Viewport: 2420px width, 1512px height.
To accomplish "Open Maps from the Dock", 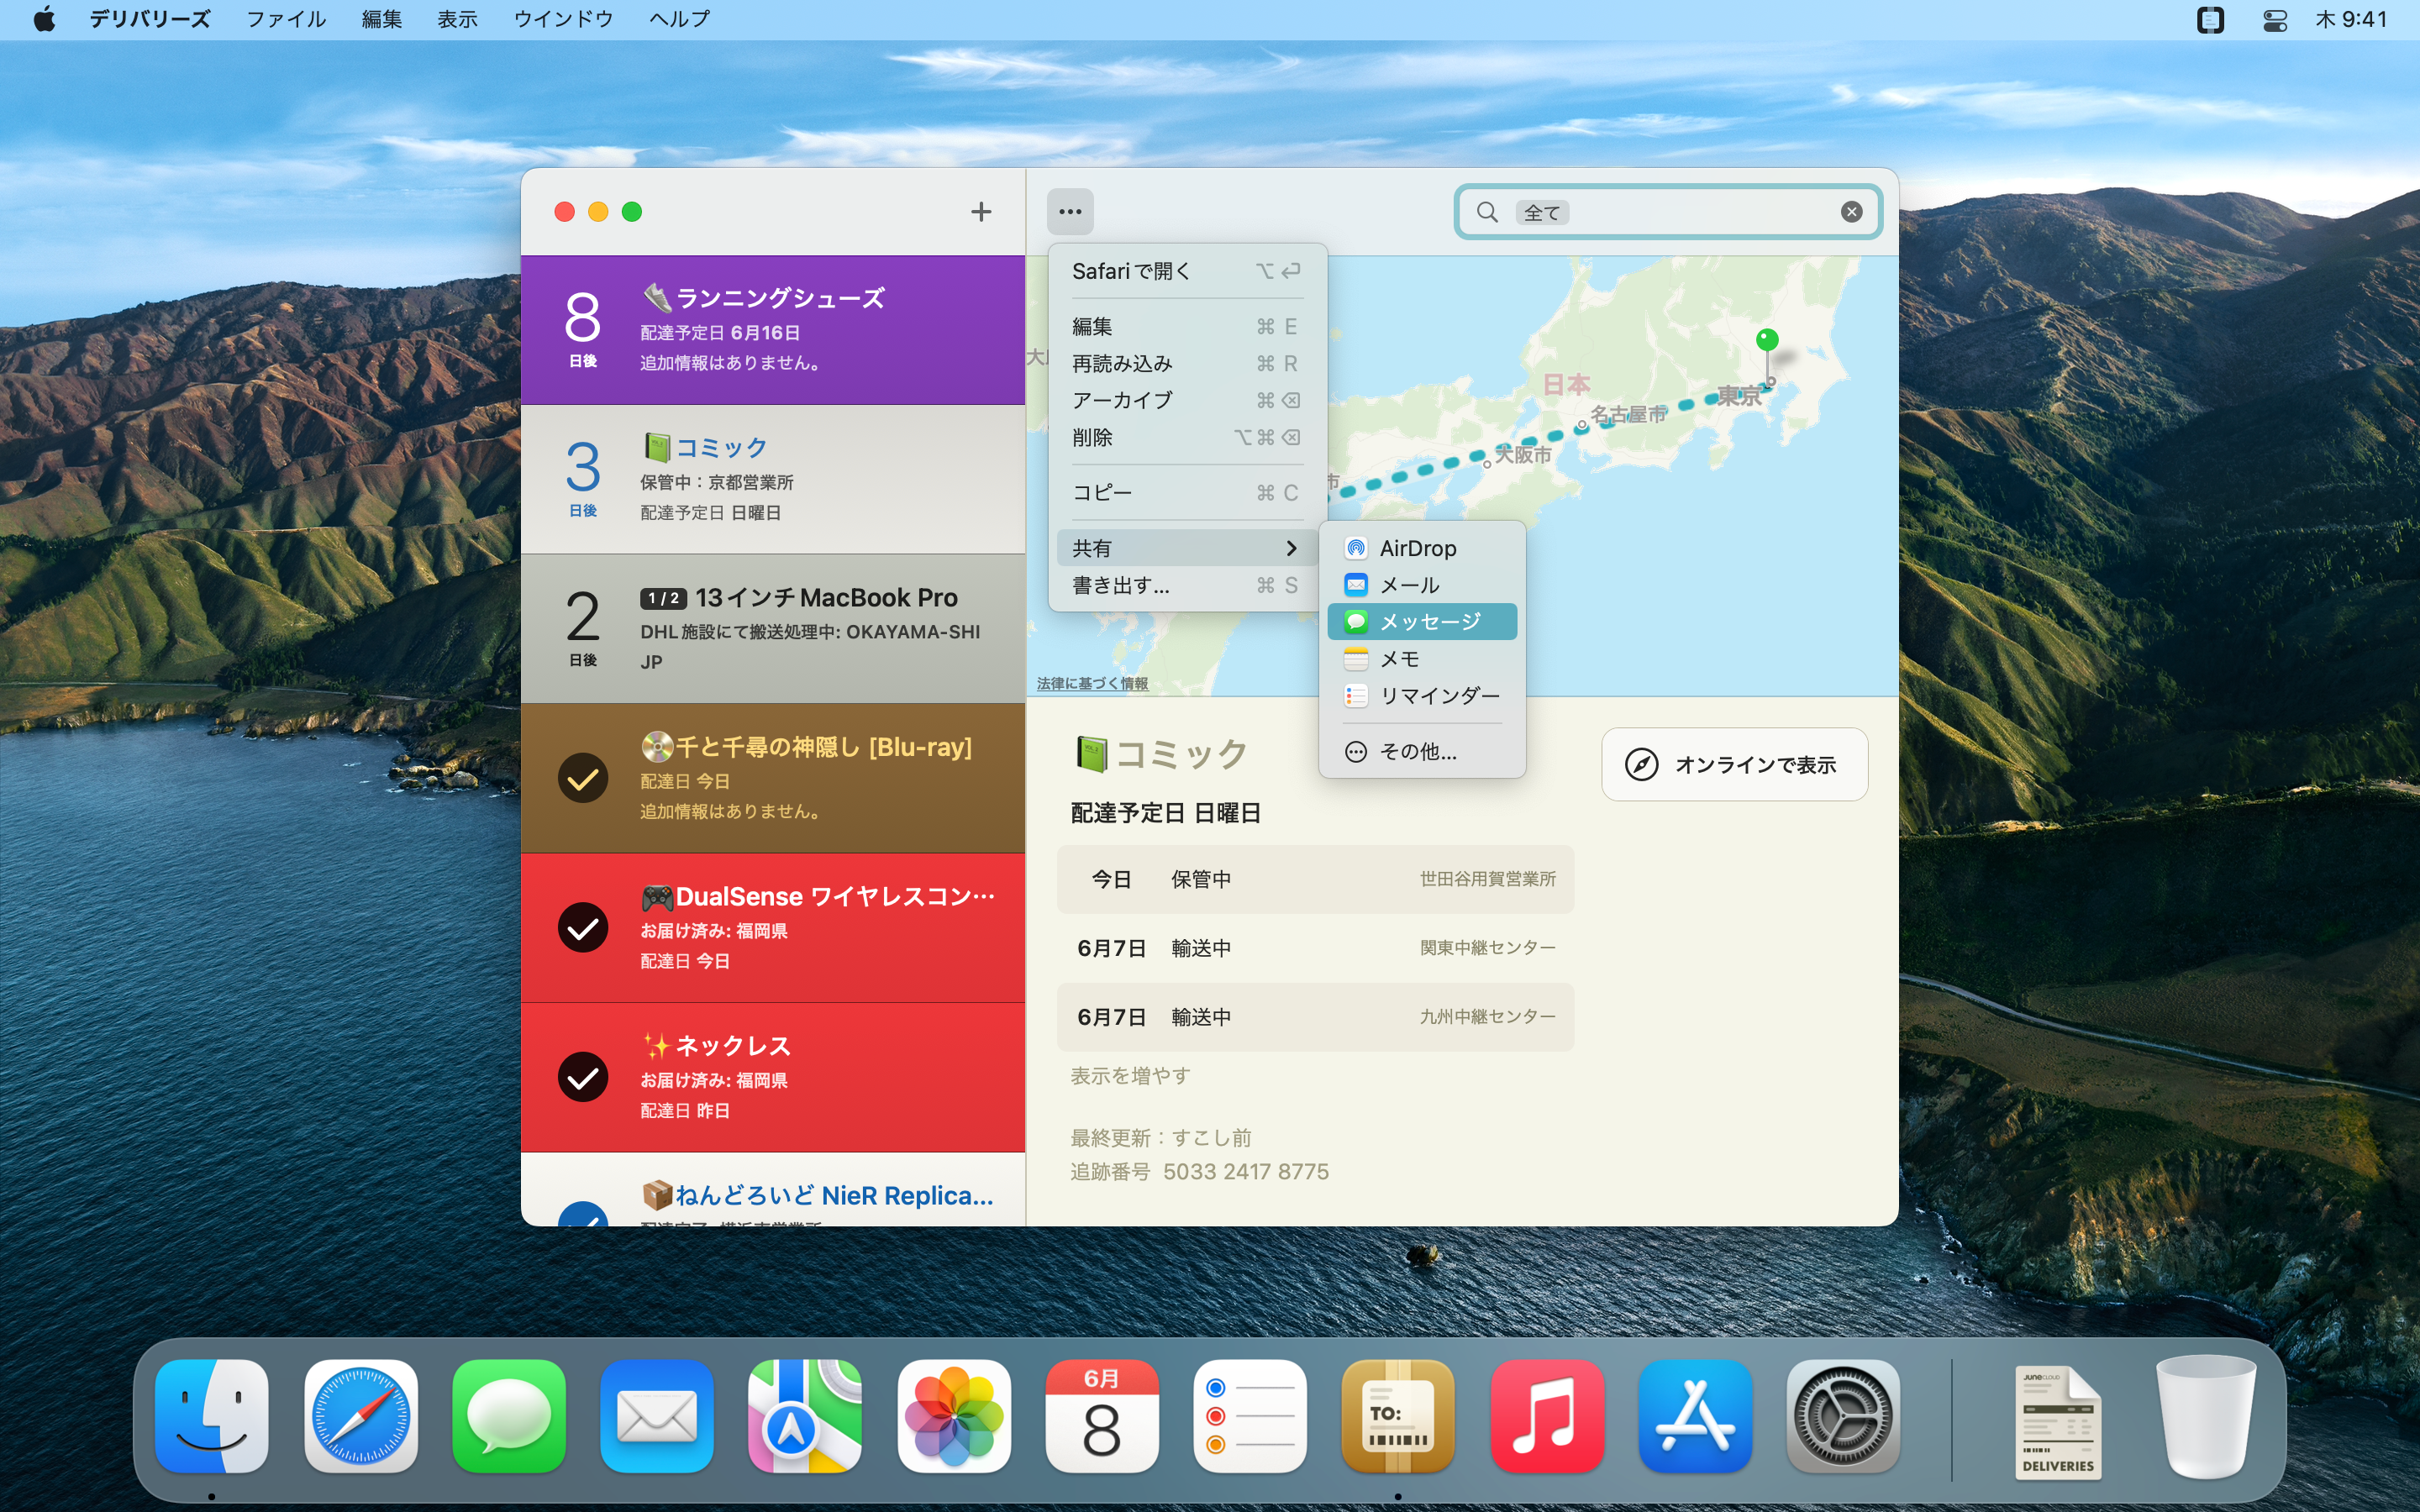I will point(805,1416).
